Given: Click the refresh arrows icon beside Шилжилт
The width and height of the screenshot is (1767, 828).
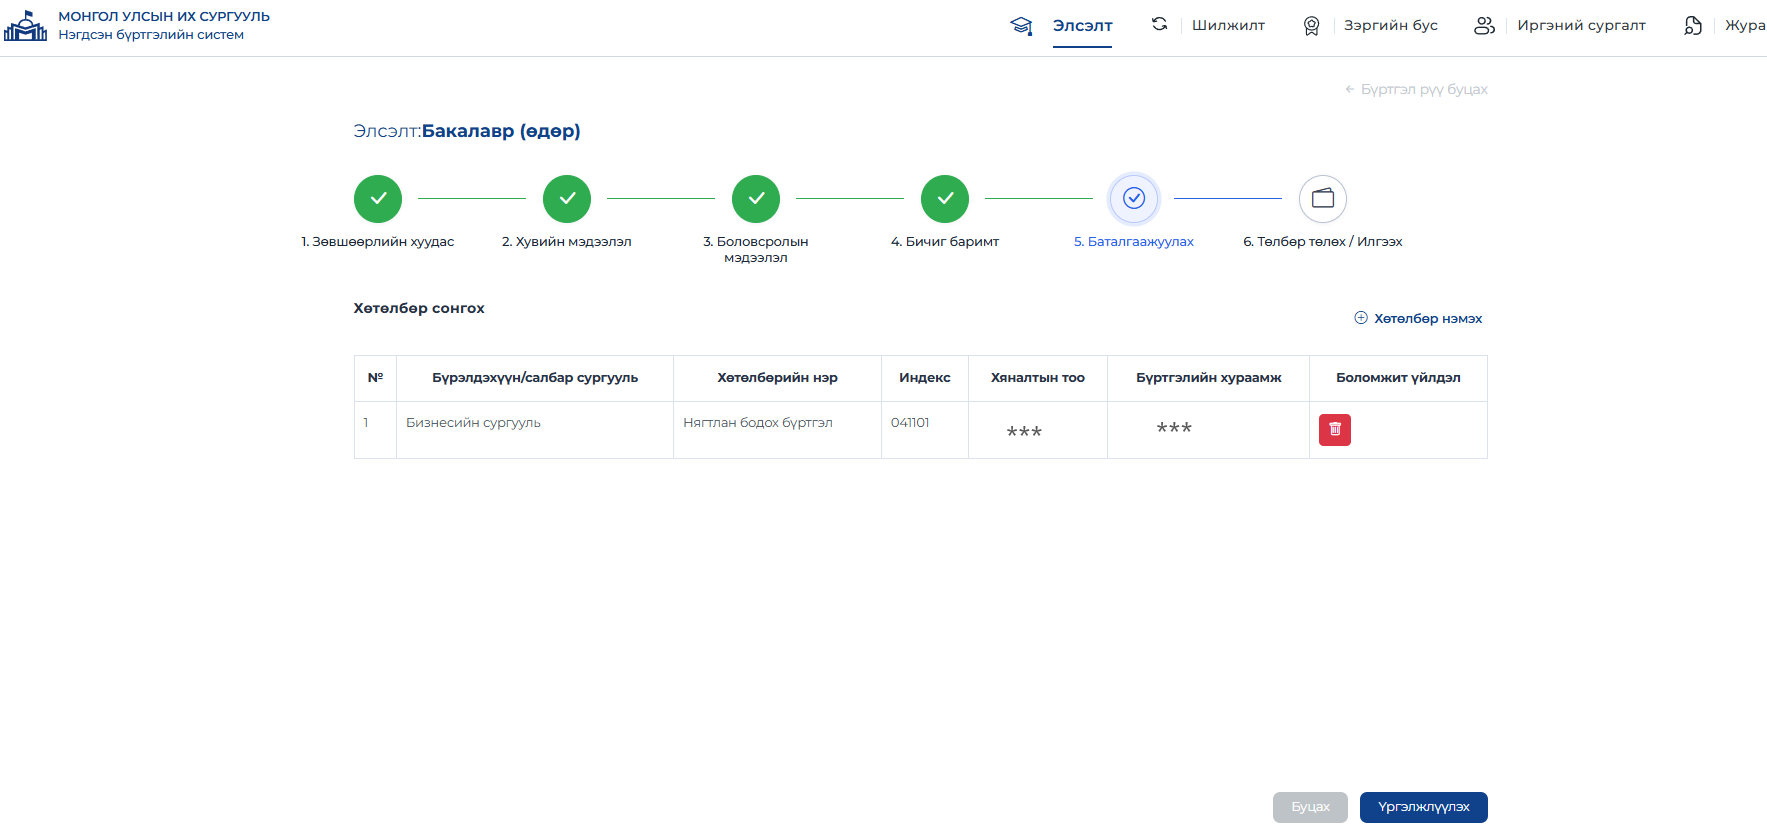Looking at the screenshot, I should tap(1160, 24).
